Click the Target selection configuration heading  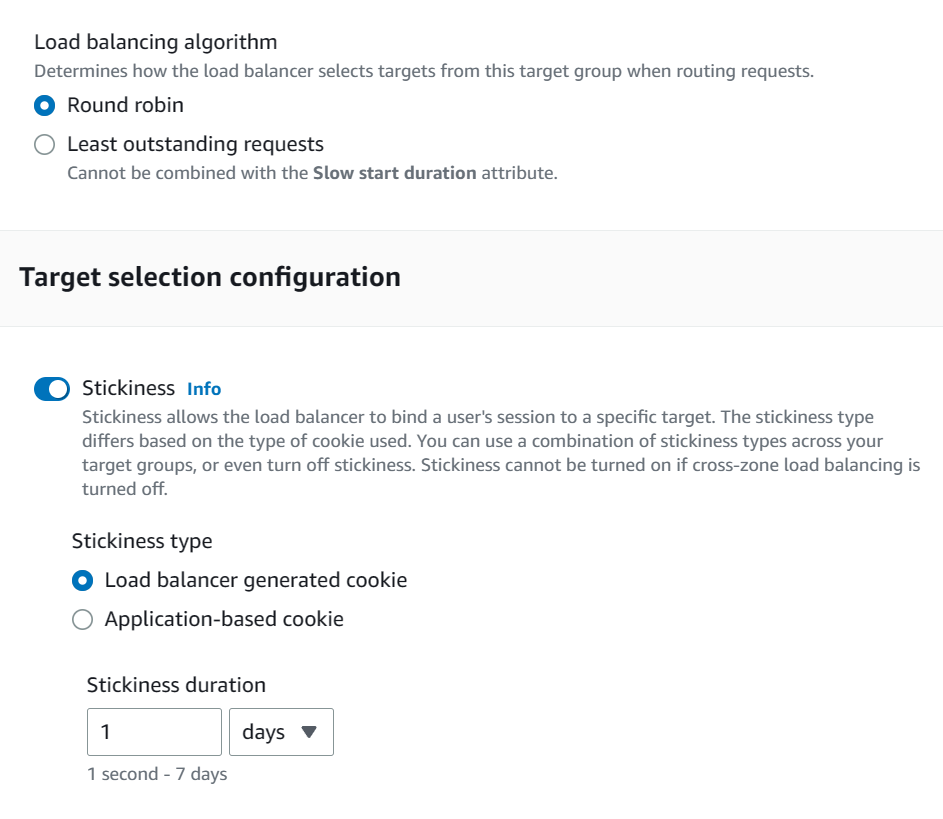210,277
